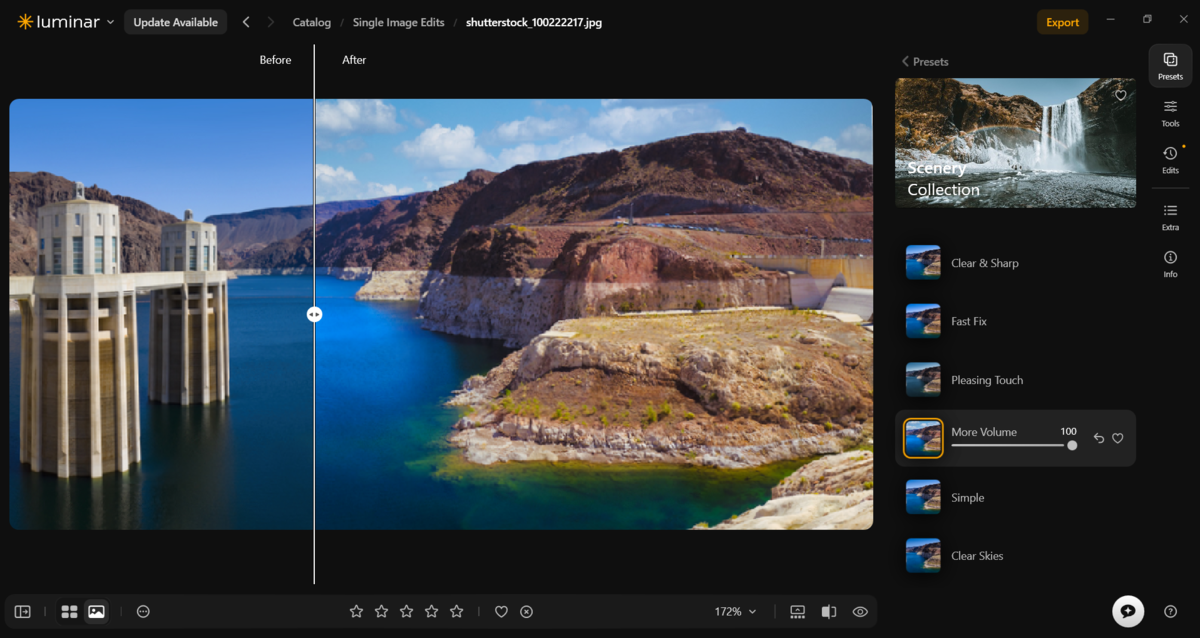Go back to Presets list

[925, 61]
